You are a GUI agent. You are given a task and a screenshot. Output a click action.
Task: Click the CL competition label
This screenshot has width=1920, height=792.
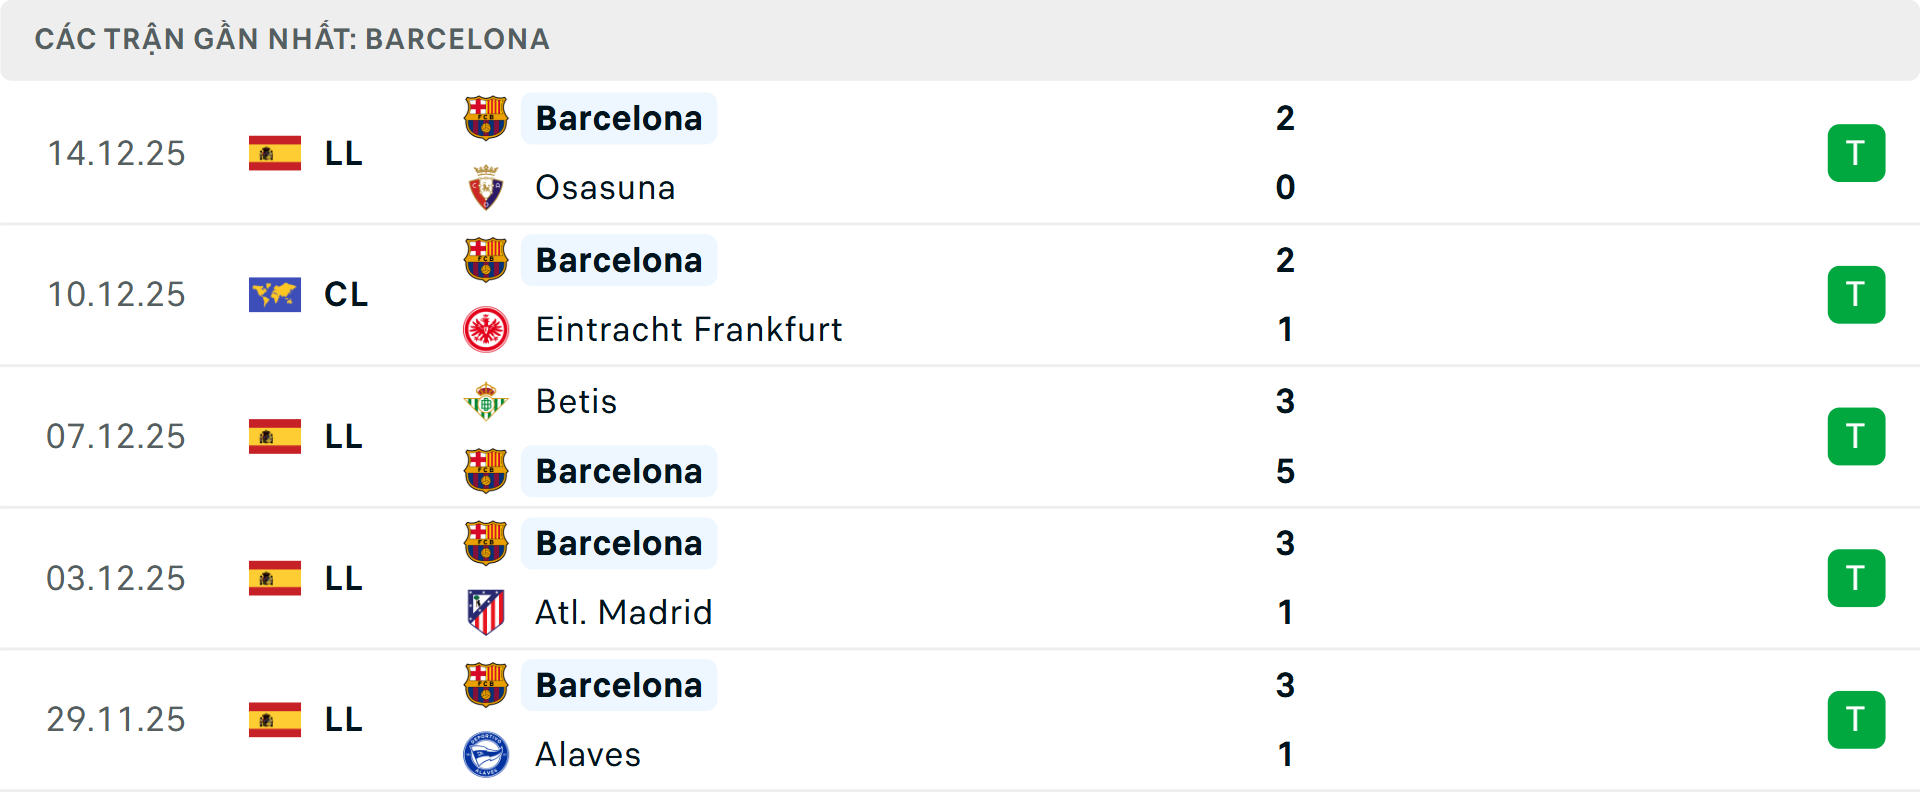tap(345, 294)
